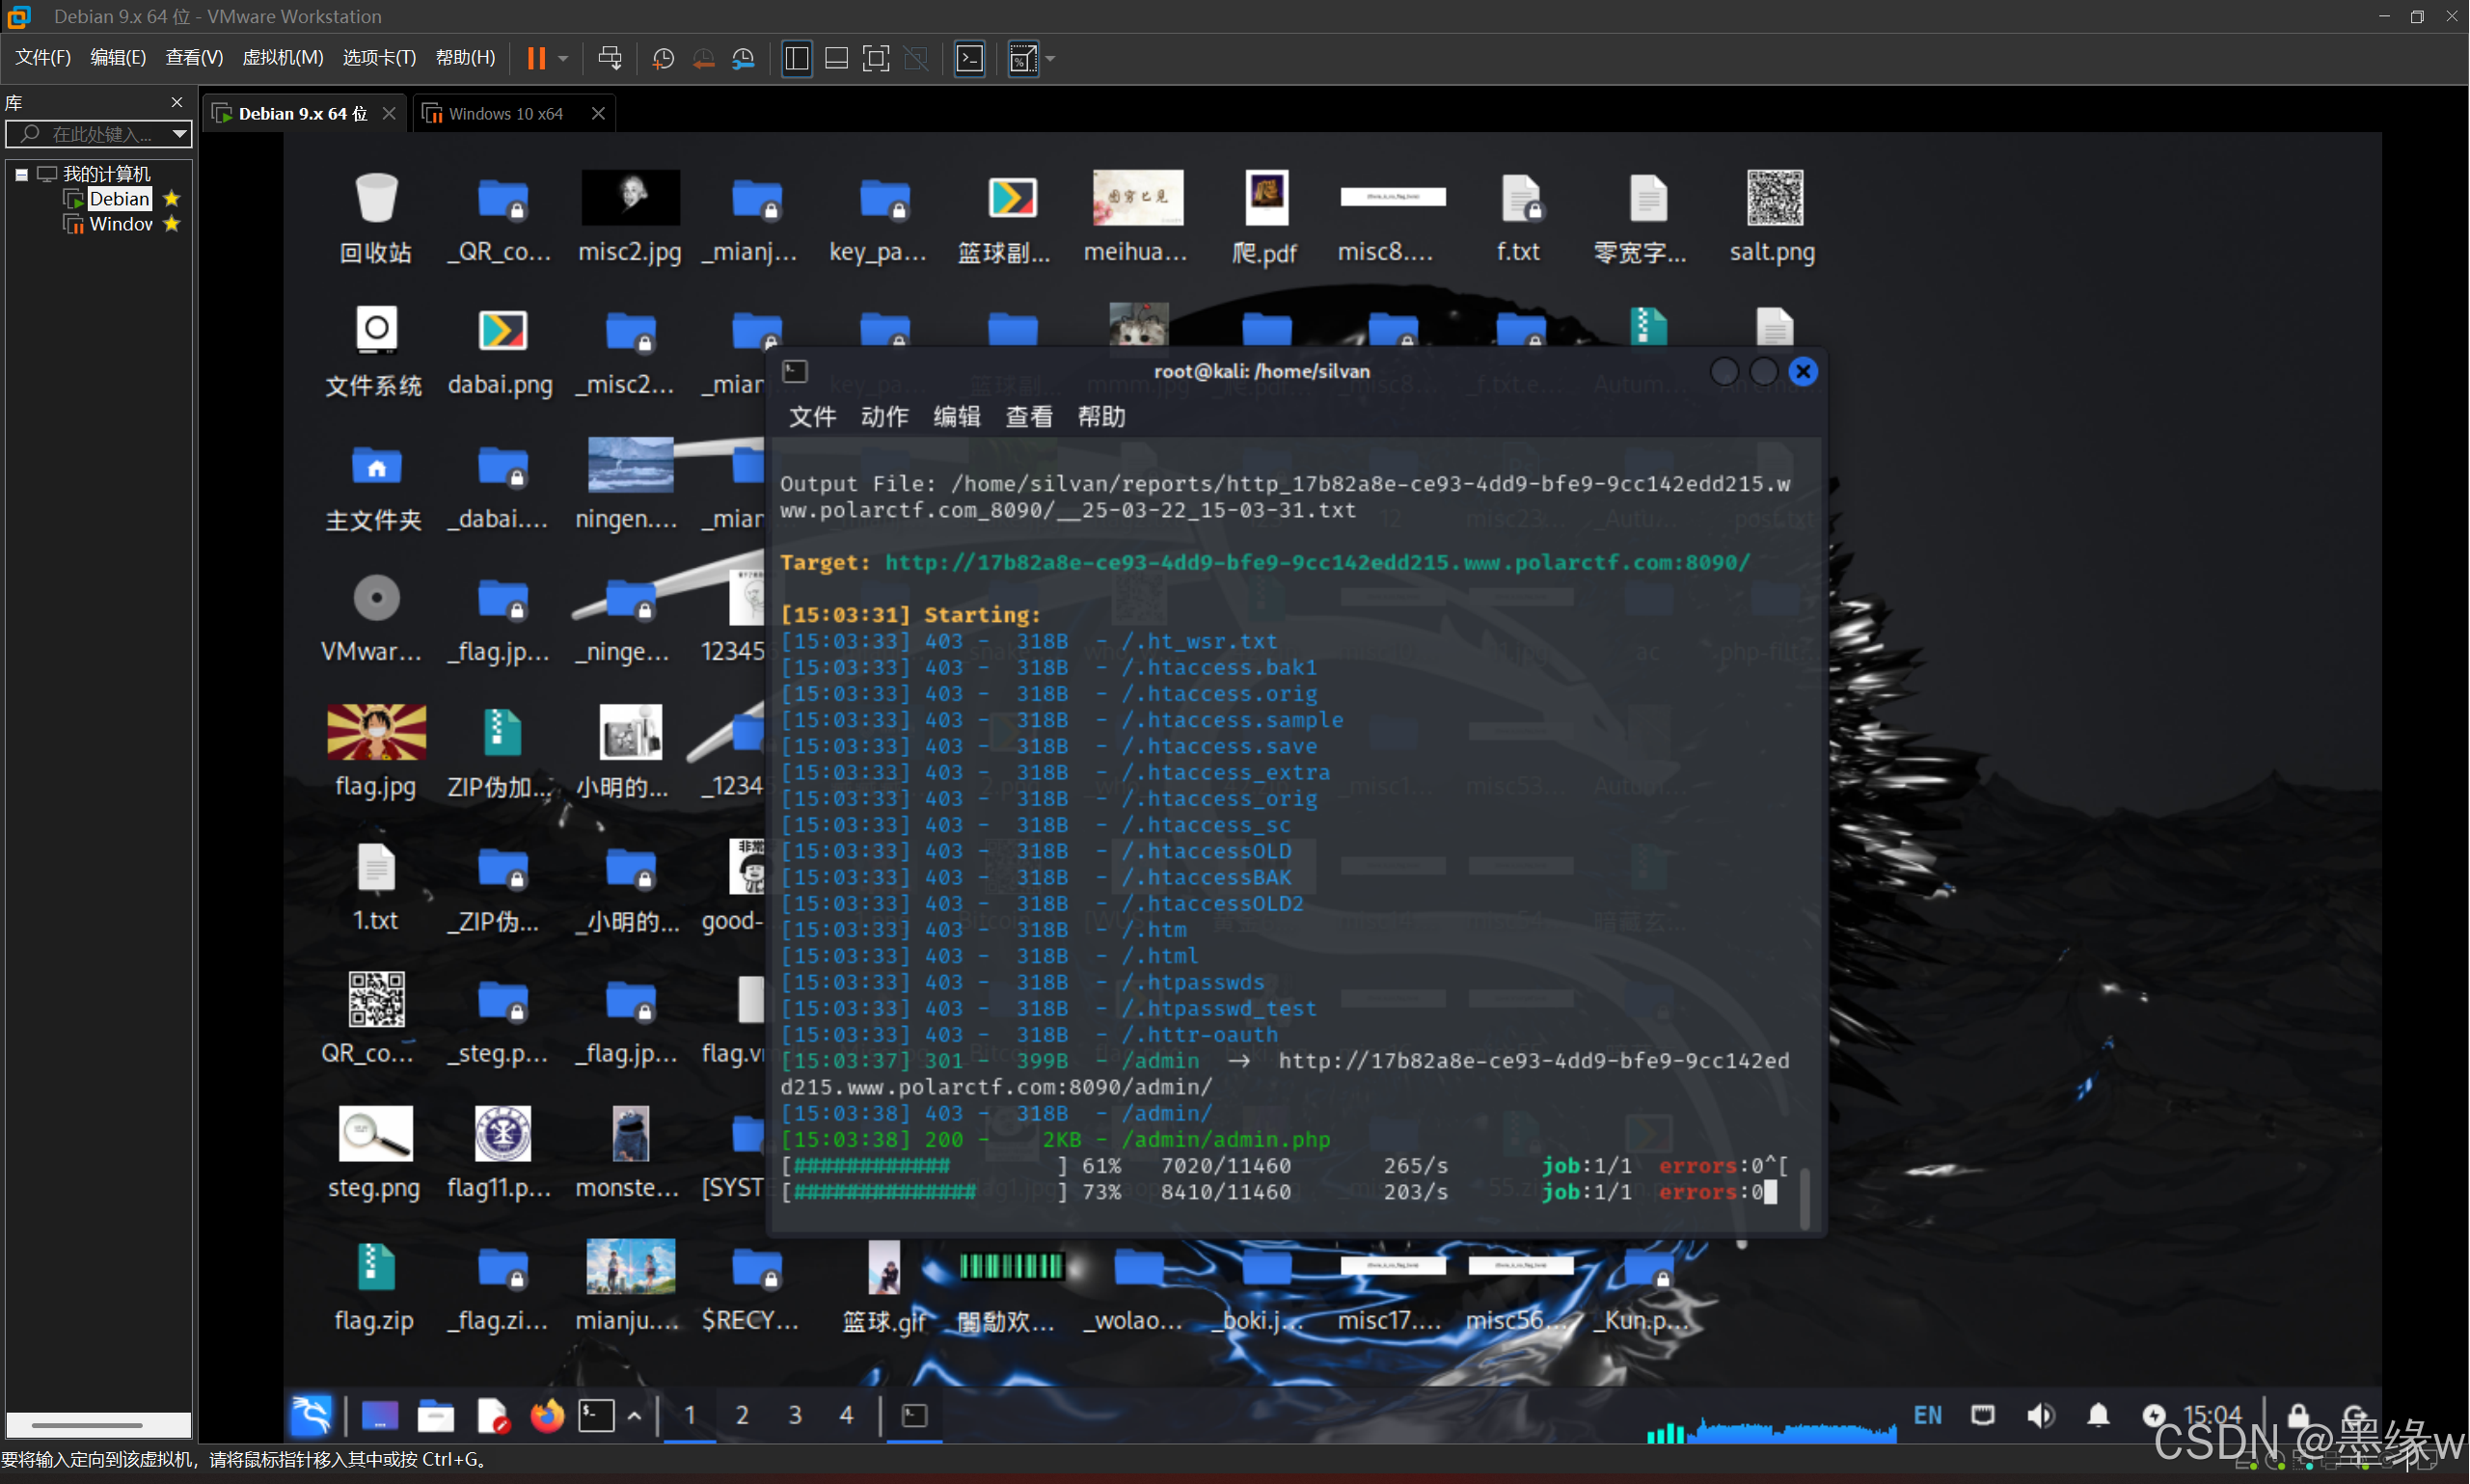The height and width of the screenshot is (1484, 2470).
Task: Toggle the library sidebar view button
Action: coord(796,58)
